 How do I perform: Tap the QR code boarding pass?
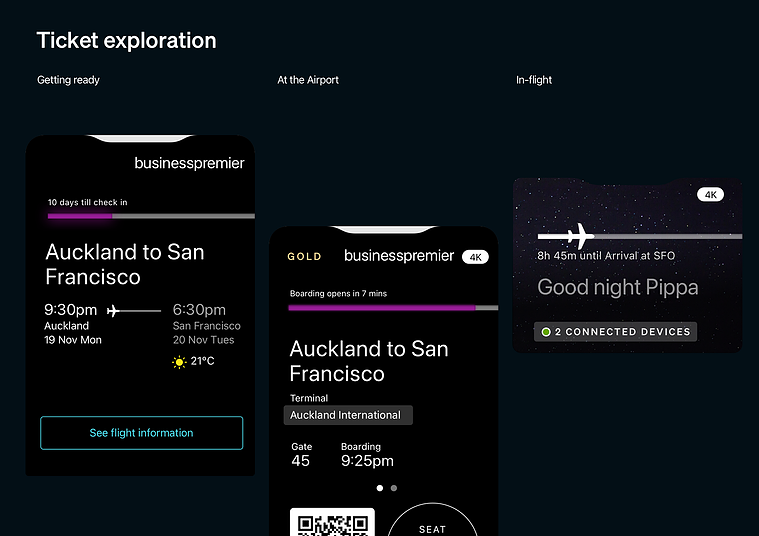coord(332,522)
